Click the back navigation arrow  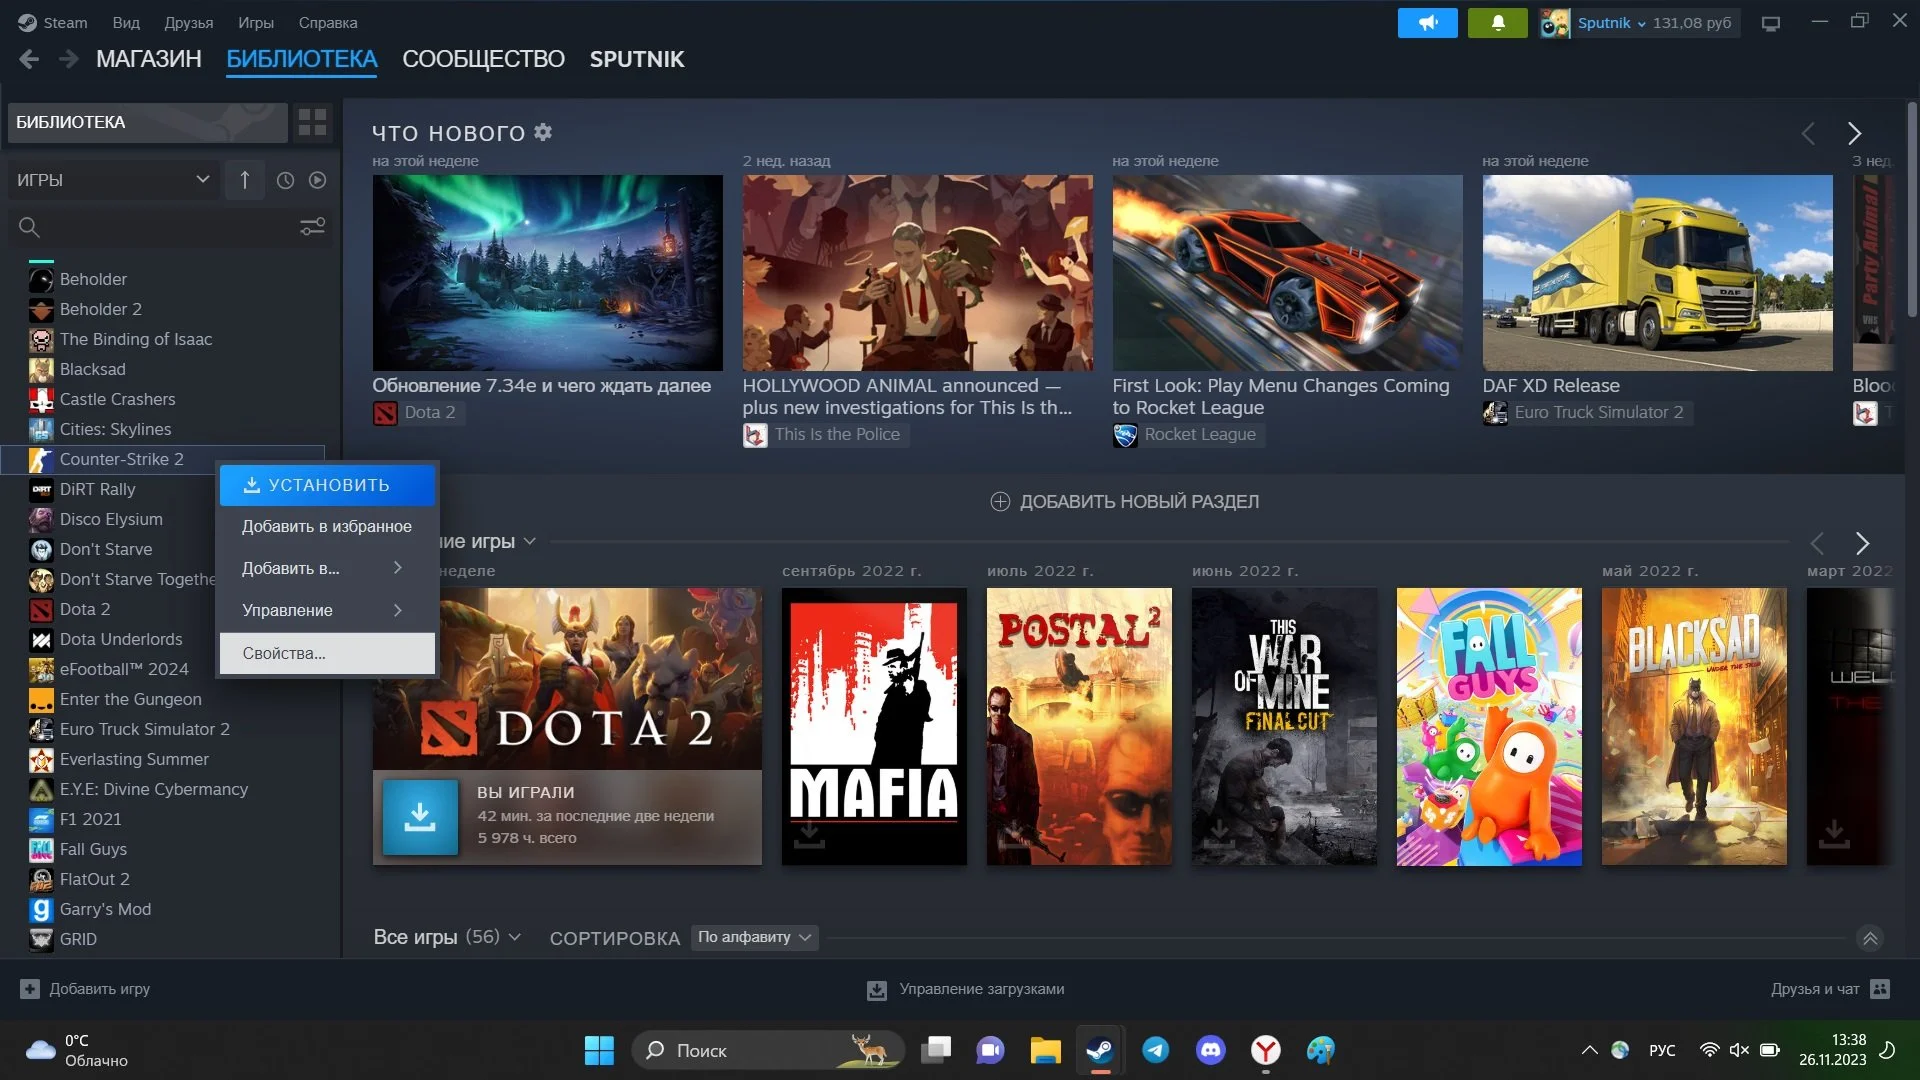click(x=29, y=59)
